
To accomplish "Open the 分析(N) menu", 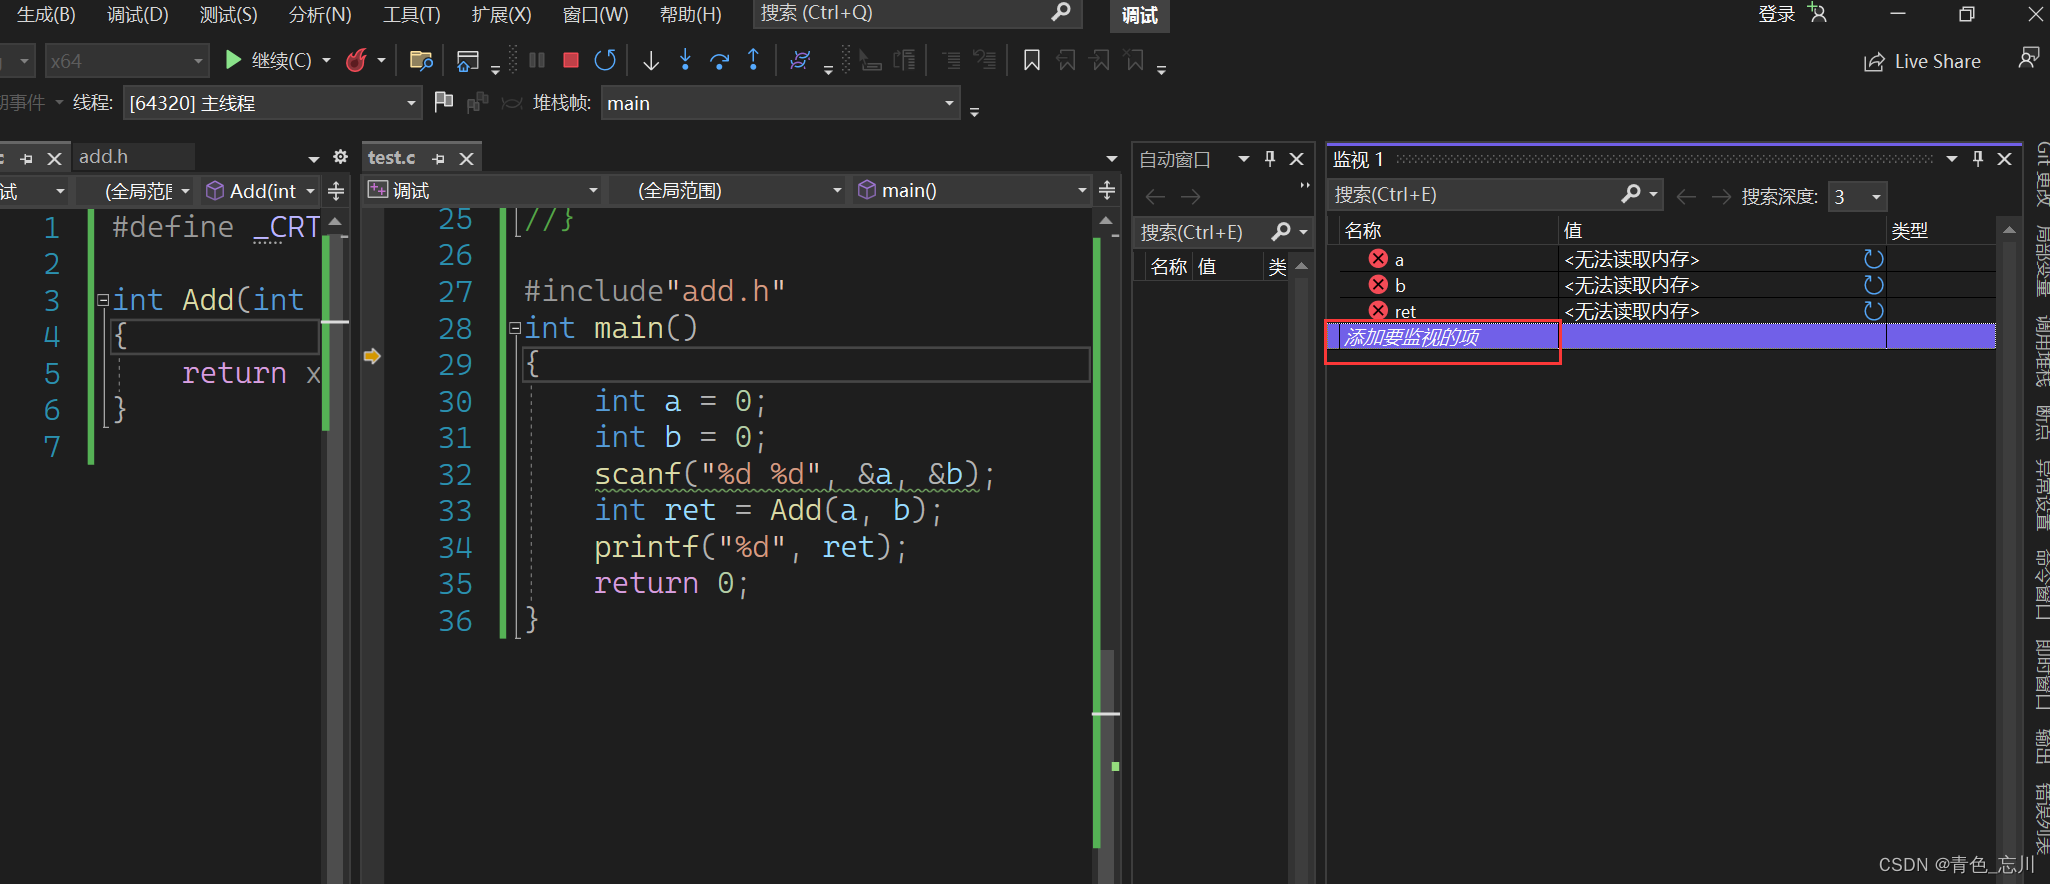I will tap(319, 14).
